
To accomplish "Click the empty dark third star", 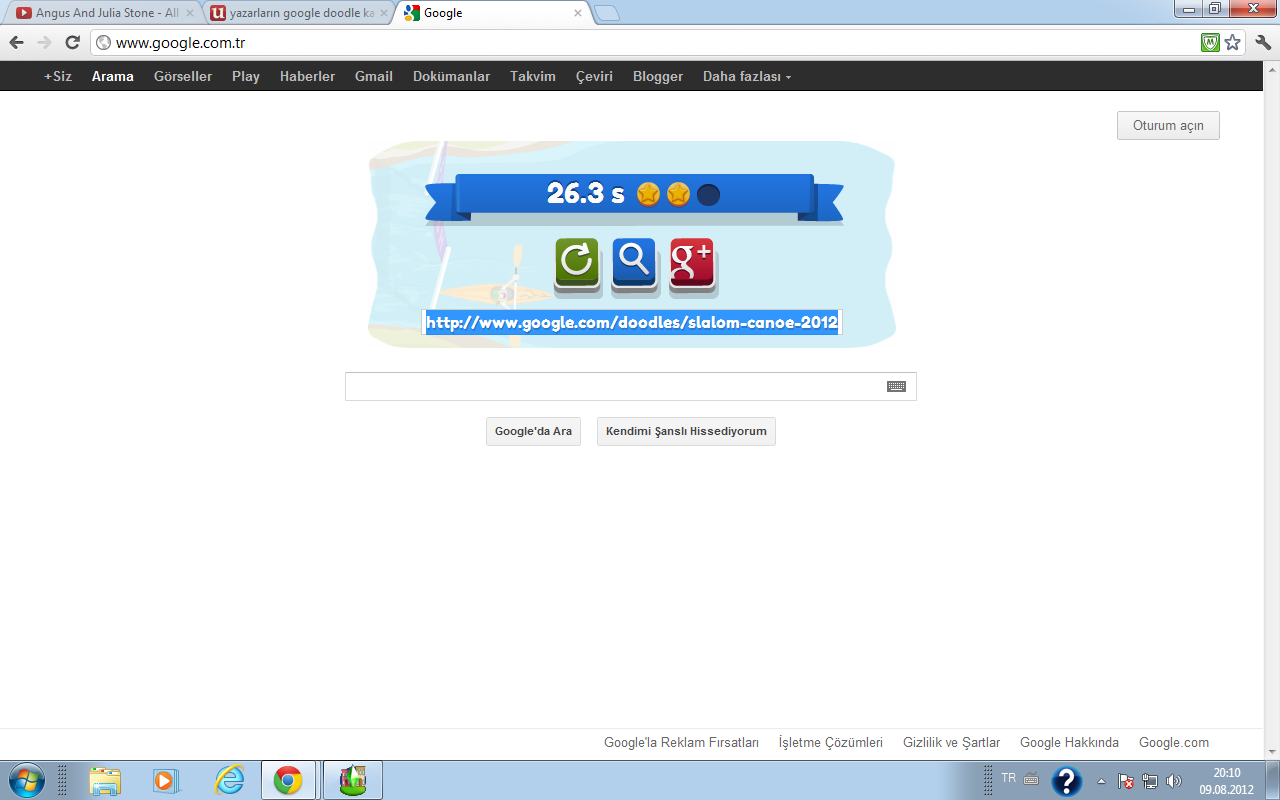I will tap(708, 195).
